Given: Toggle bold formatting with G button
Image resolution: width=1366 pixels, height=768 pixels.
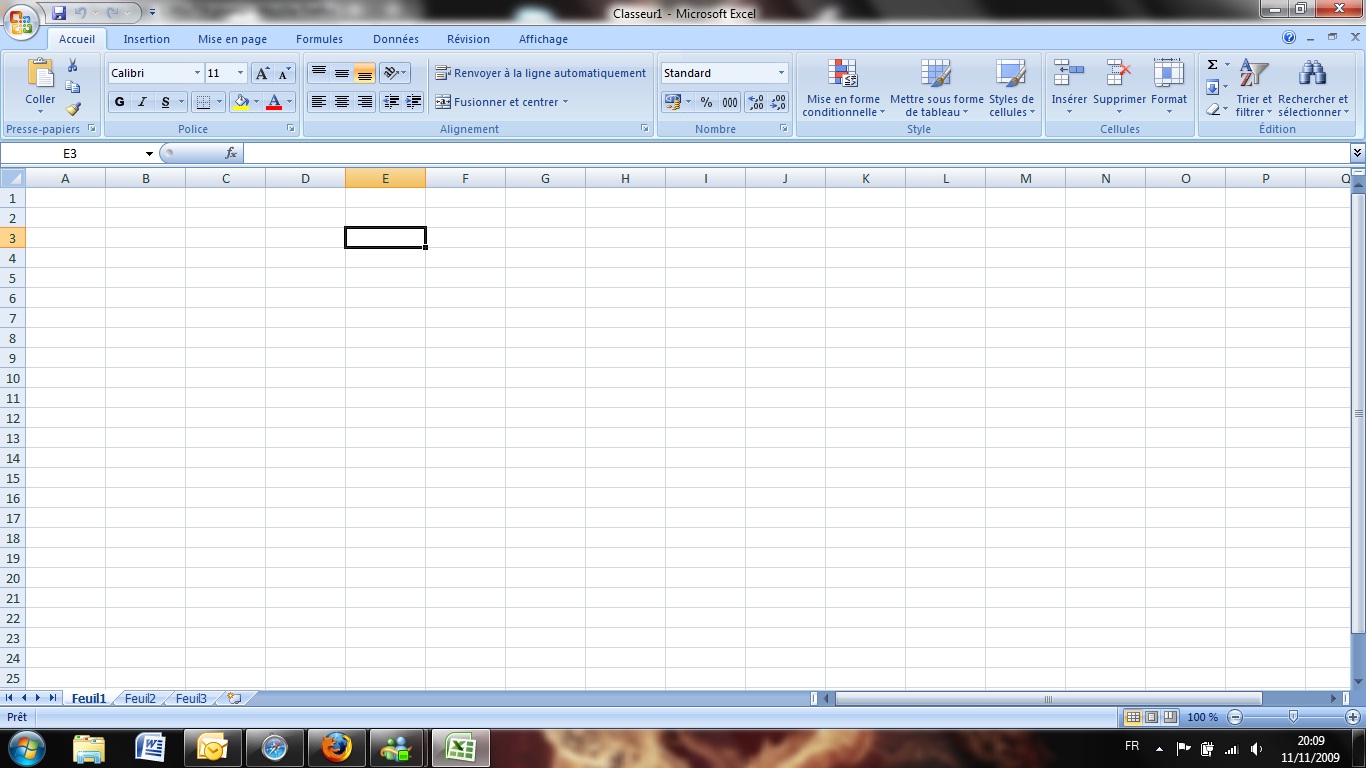Looking at the screenshot, I should coord(120,102).
